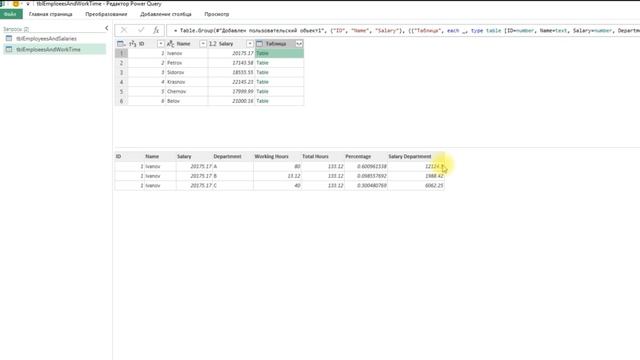Select salary cell 21000.16

click(231, 101)
